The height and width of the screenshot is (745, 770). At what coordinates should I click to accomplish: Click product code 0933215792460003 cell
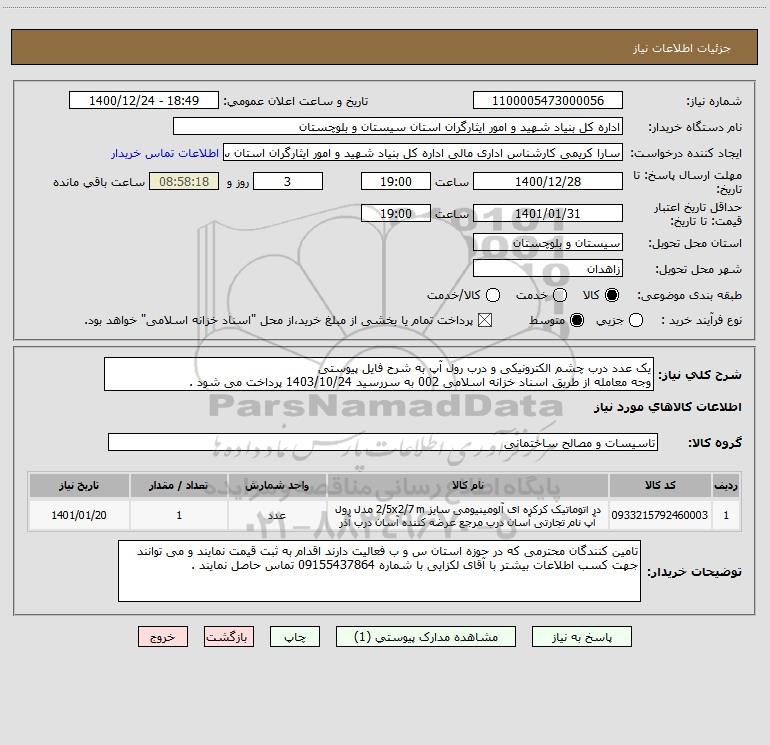click(660, 515)
